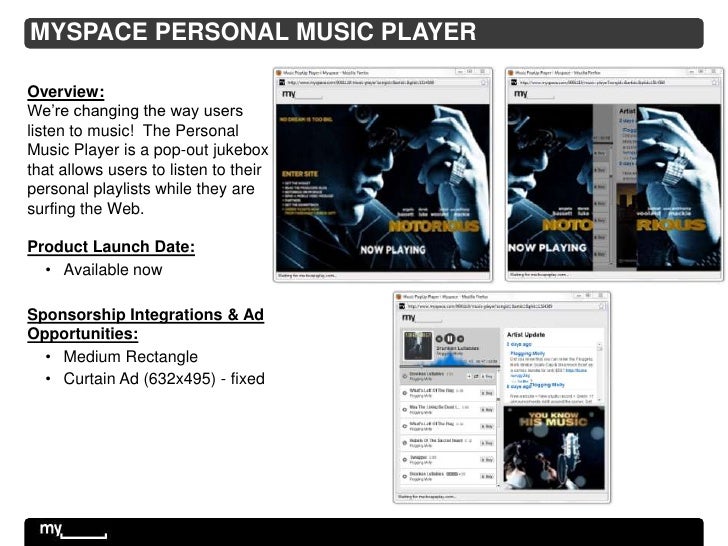This screenshot has width=728, height=546.
Task: Click the Artist panel revealed behind the curtain
Action: (627, 144)
